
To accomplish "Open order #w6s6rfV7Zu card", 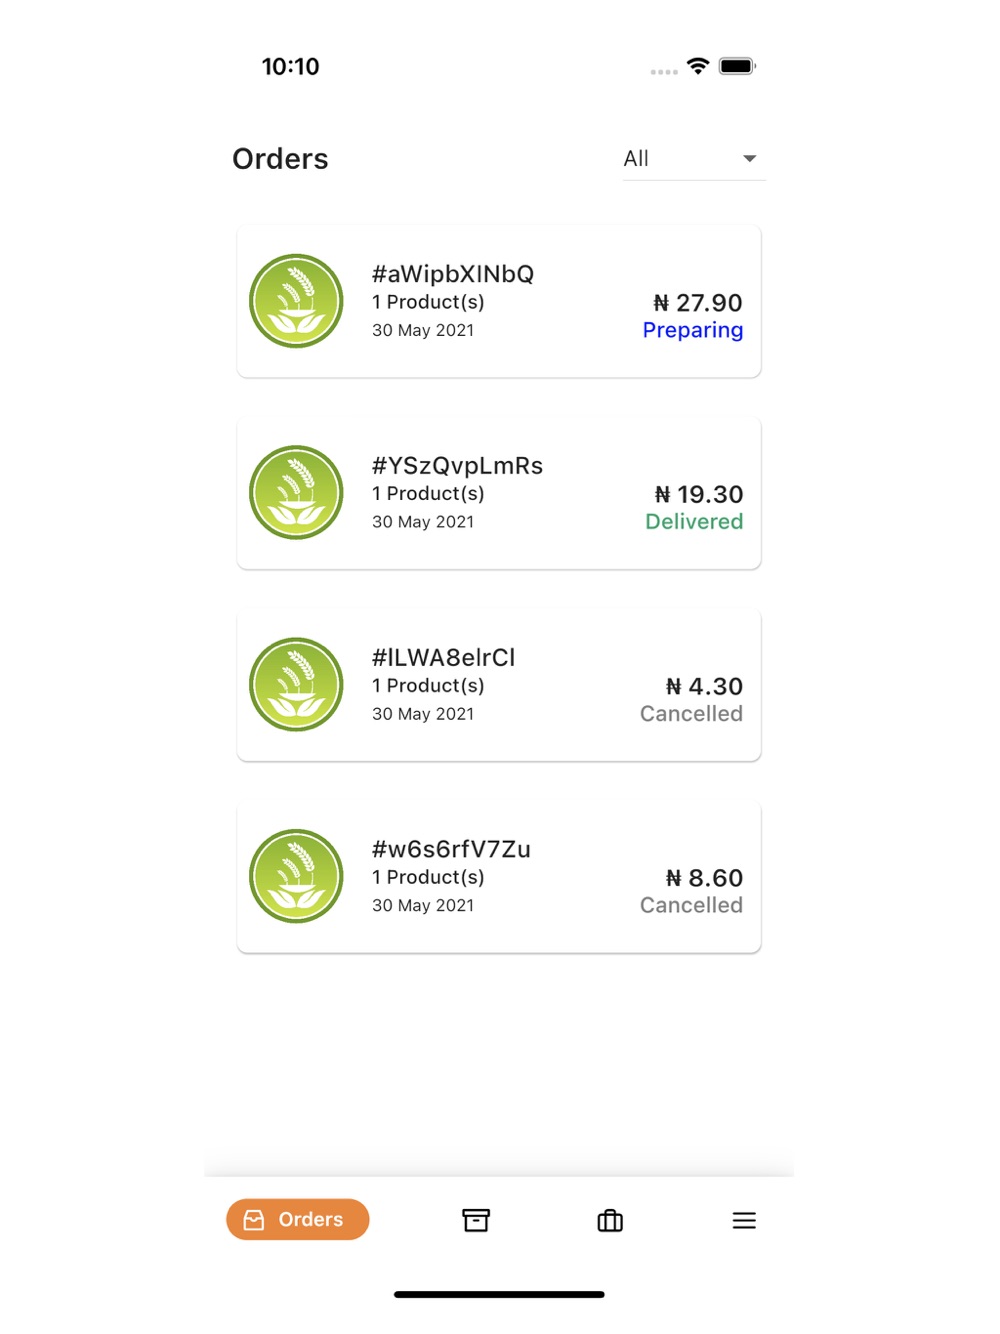I will click(x=499, y=876).
